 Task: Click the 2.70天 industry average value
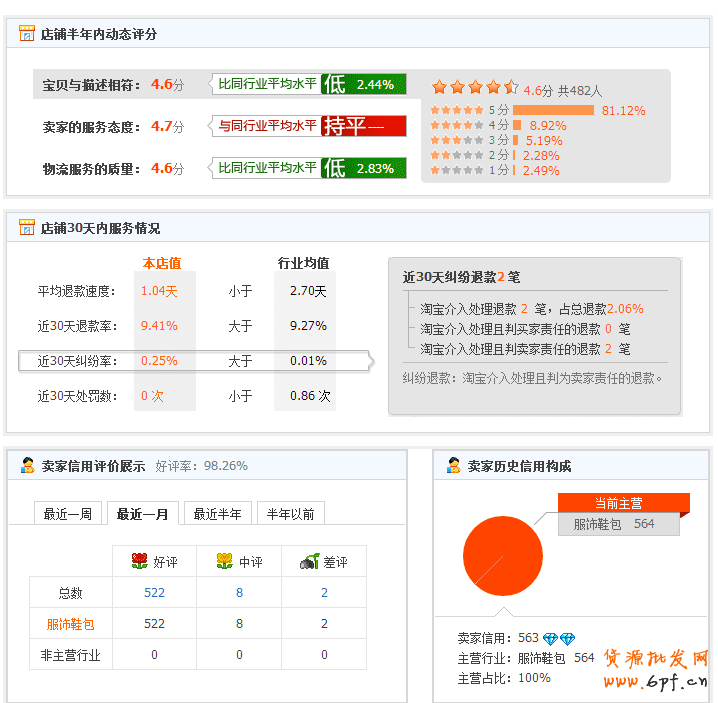pos(308,291)
